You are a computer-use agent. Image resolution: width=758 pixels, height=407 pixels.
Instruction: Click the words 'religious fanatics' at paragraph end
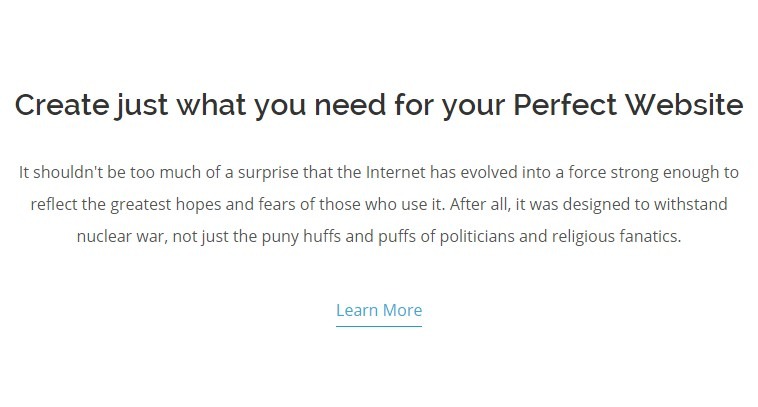(x=616, y=236)
